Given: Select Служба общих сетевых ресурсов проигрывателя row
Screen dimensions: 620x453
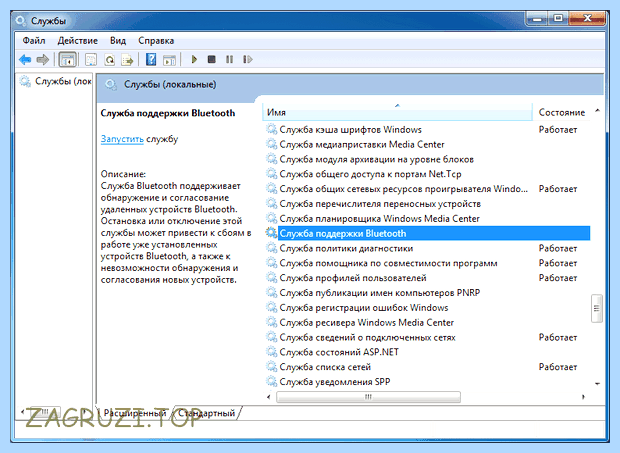Looking at the screenshot, I should pyautogui.click(x=428, y=189).
